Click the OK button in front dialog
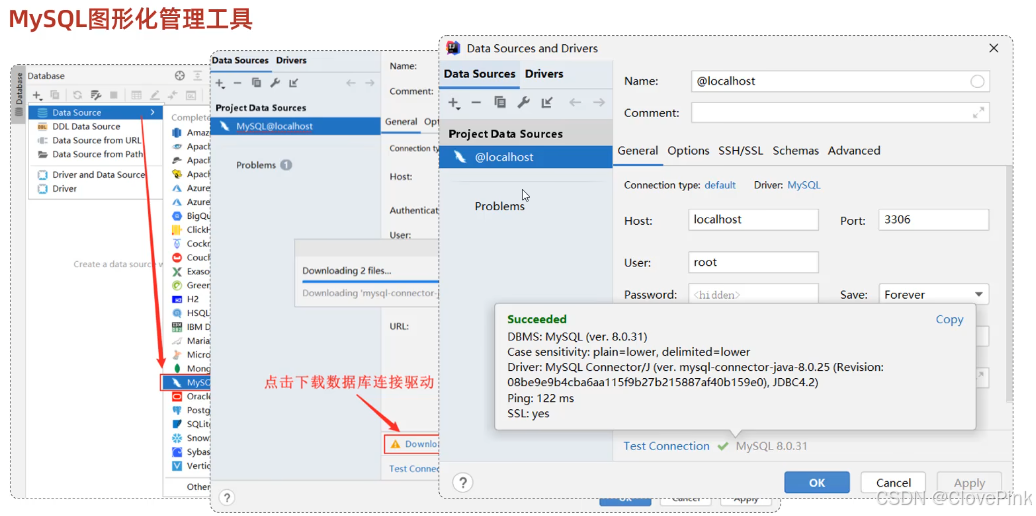Image resolution: width=1036 pixels, height=516 pixels. (x=817, y=482)
